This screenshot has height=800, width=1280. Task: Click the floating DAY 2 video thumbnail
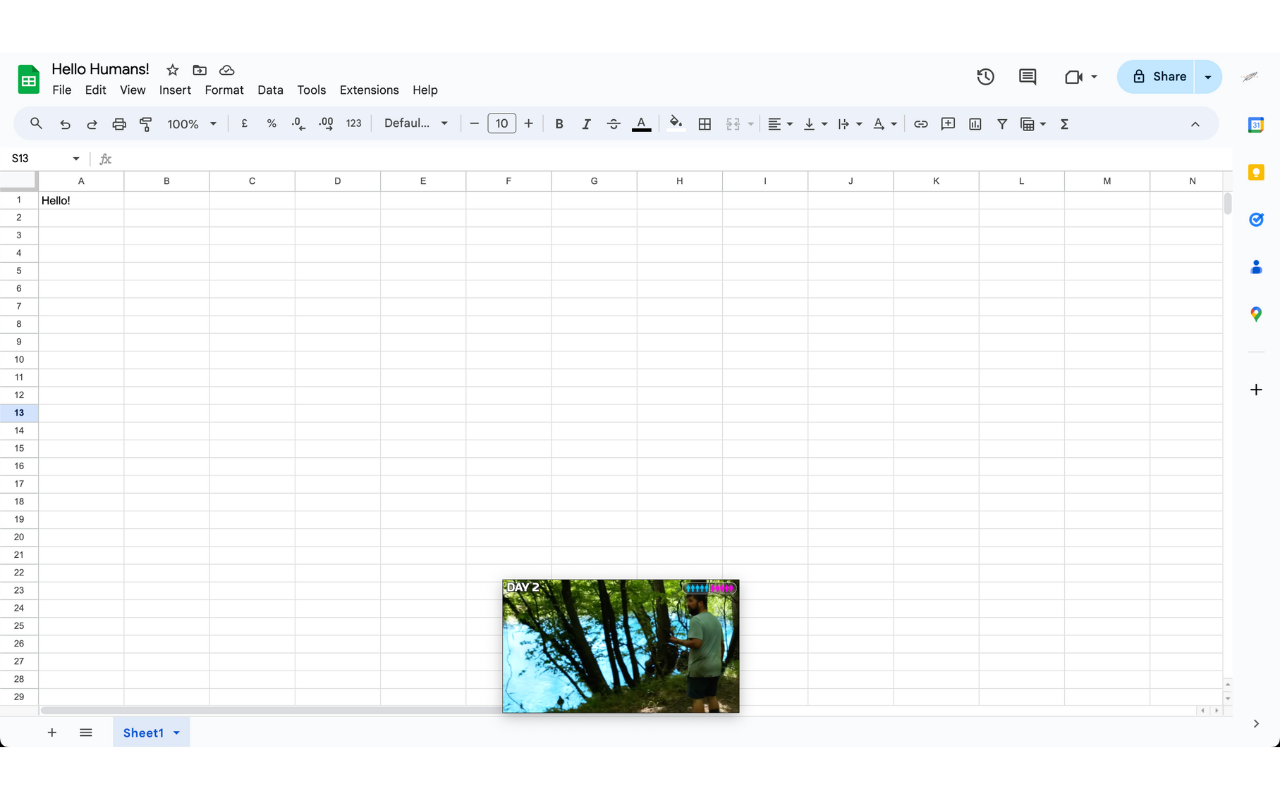621,646
